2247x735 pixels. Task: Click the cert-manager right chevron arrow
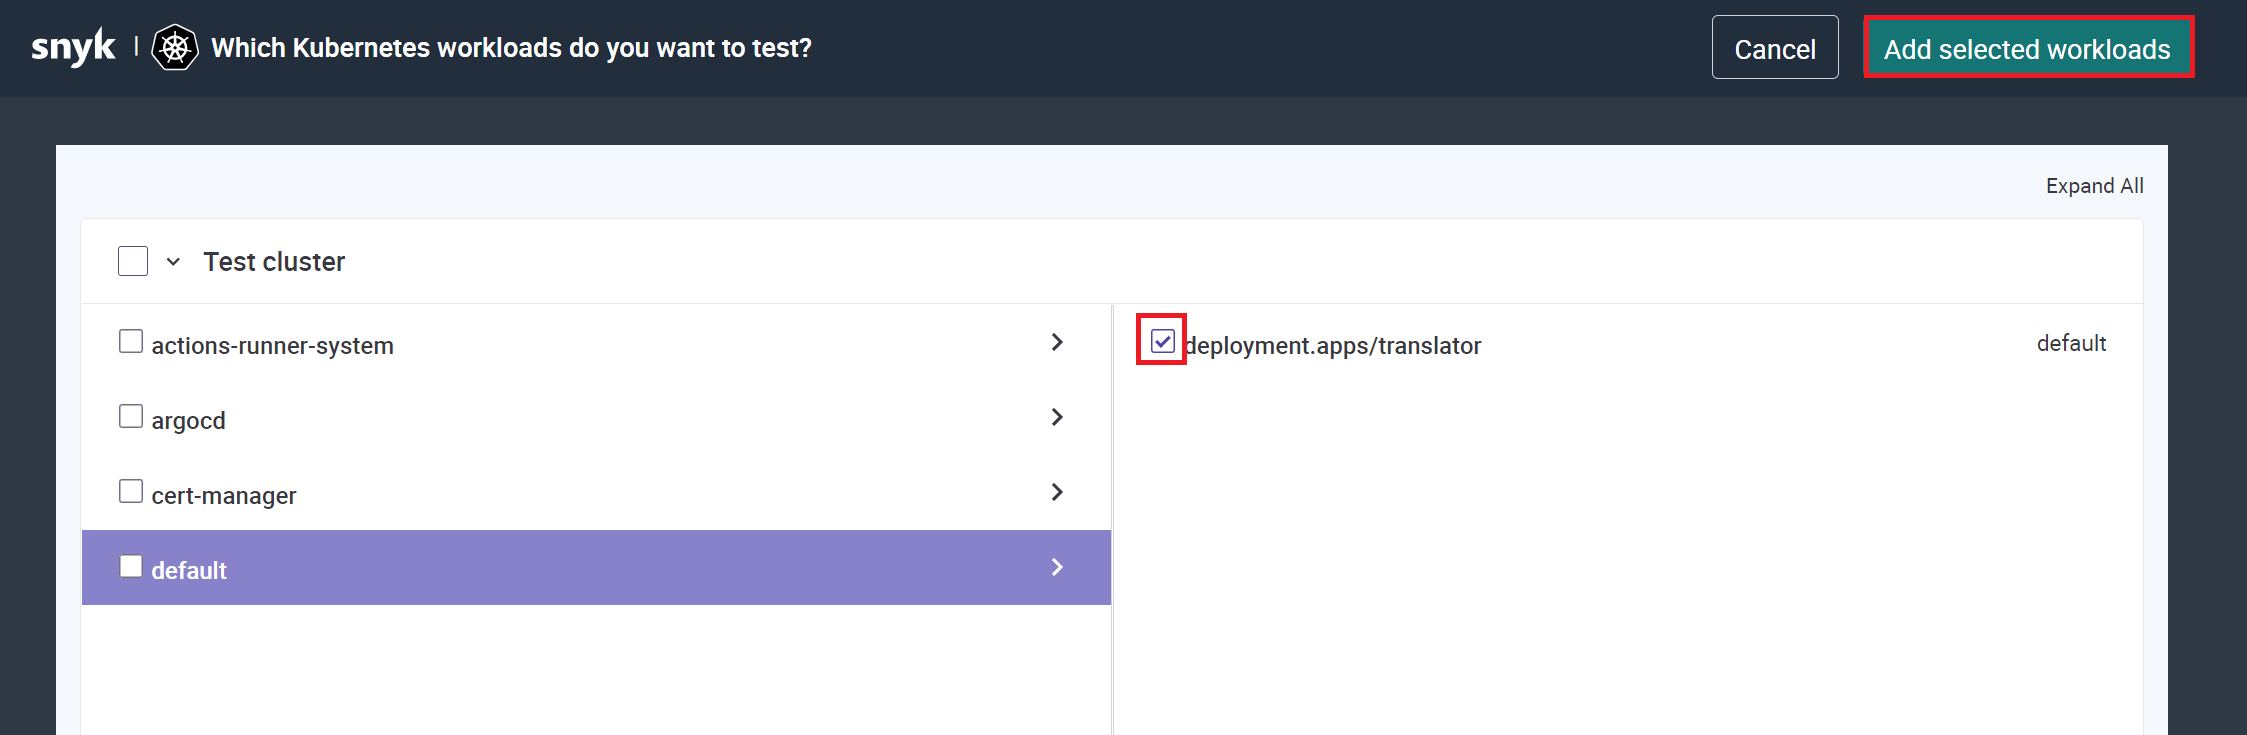tap(1057, 492)
